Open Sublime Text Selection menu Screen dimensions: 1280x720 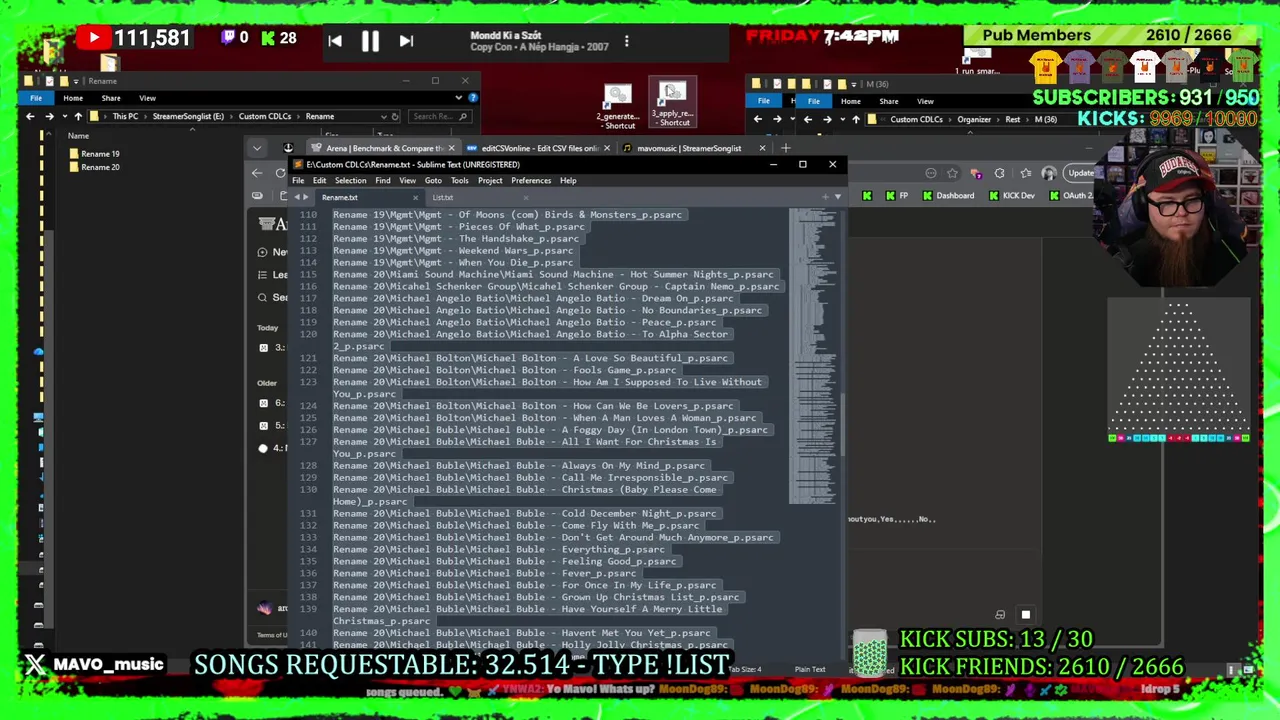[x=350, y=181]
